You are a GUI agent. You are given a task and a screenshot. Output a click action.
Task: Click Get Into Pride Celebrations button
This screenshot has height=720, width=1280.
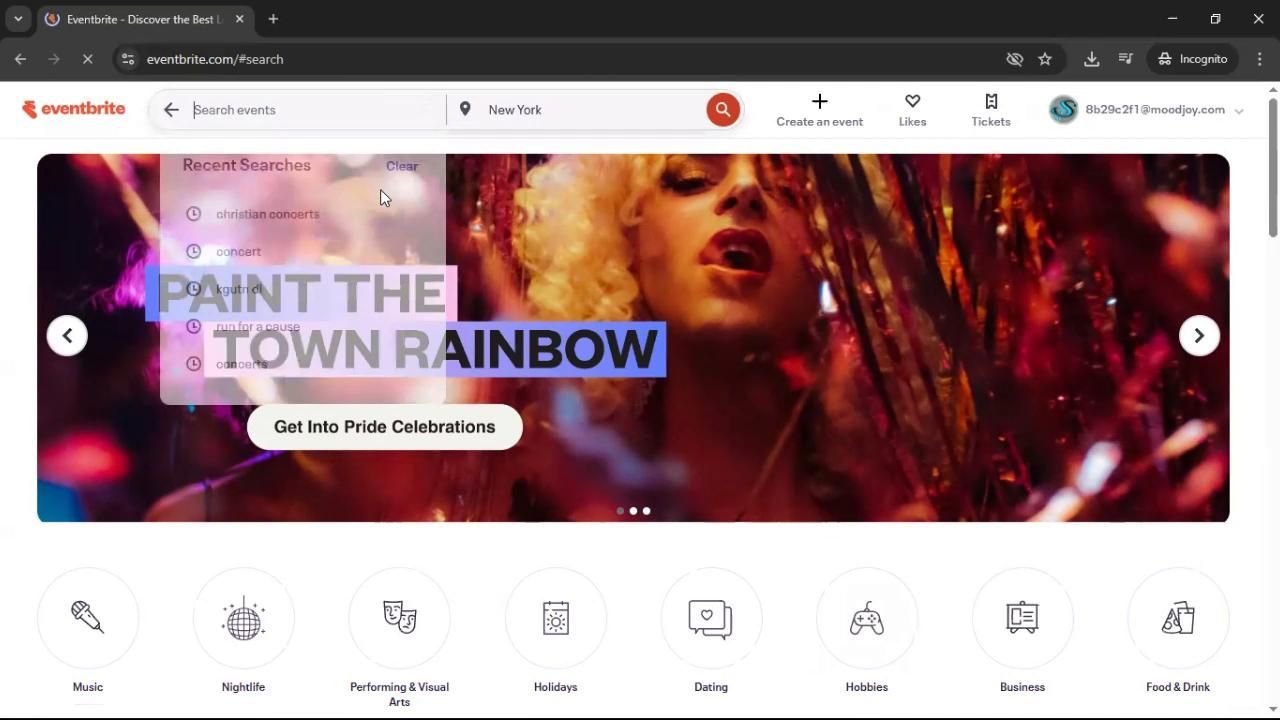(x=384, y=427)
